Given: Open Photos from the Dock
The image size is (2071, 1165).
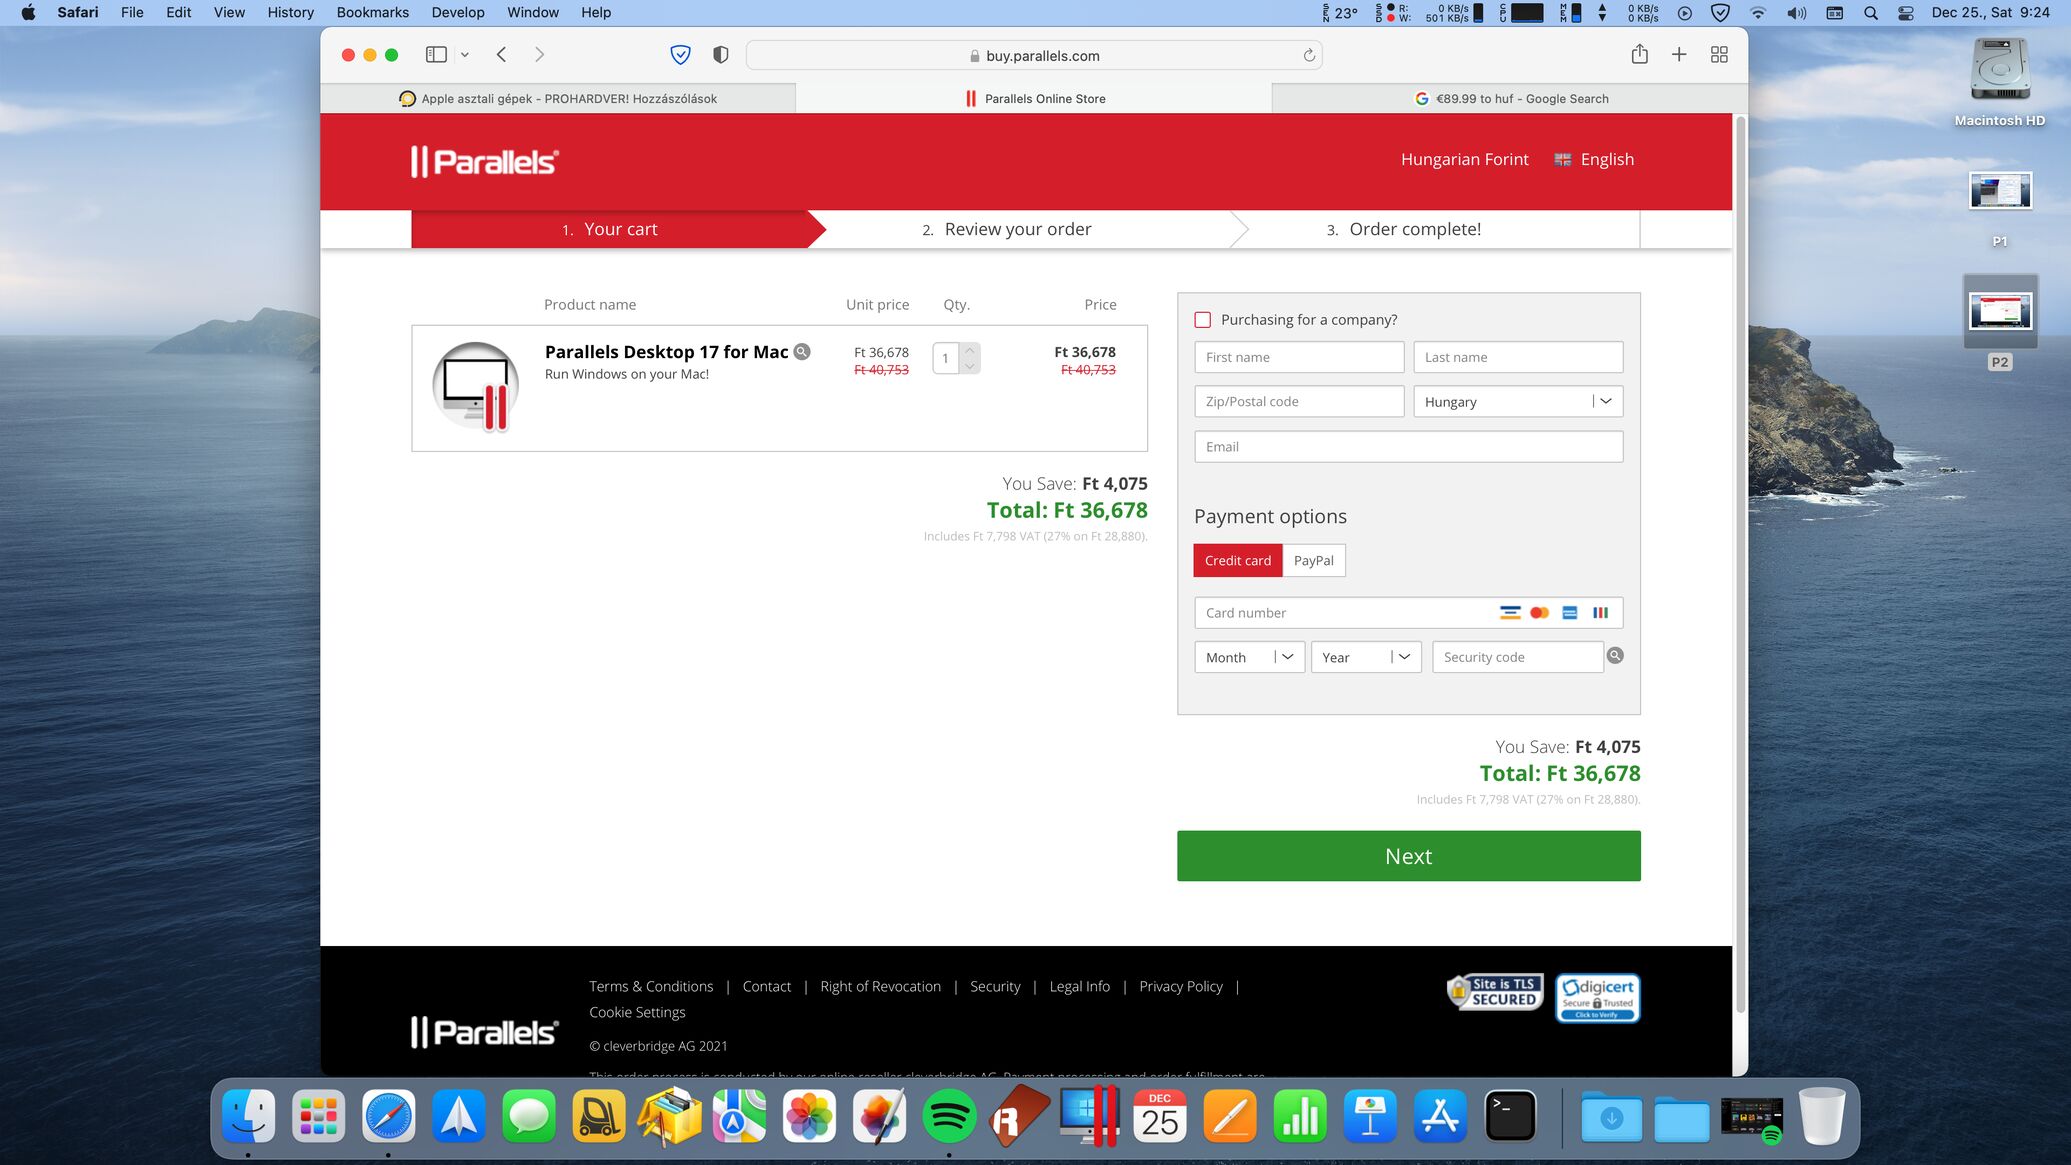Looking at the screenshot, I should (x=808, y=1116).
